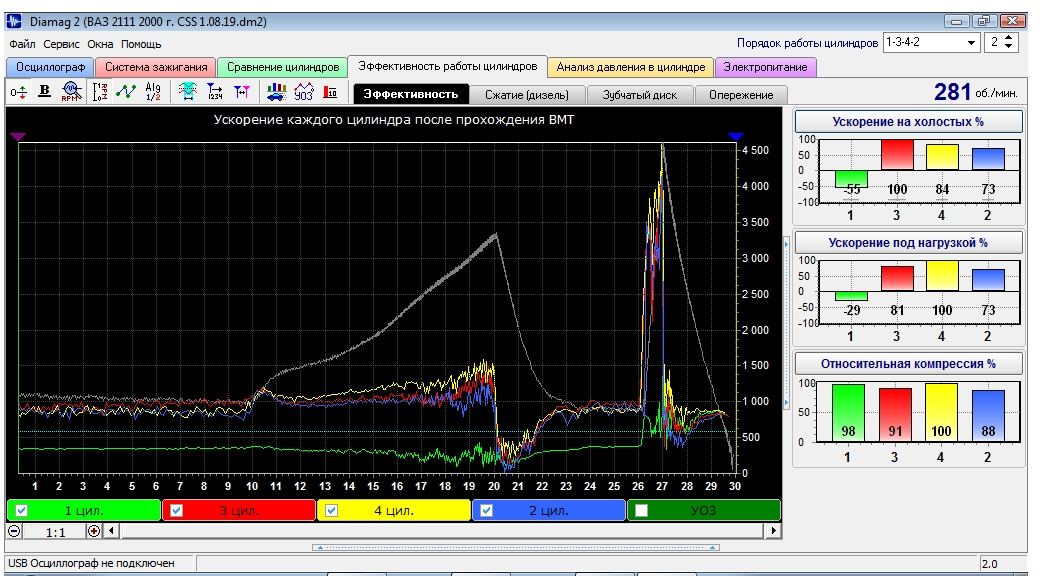The height and width of the screenshot is (576, 1040).
Task: Click the horizontal scrollbar left arrow
Action: 111,532
